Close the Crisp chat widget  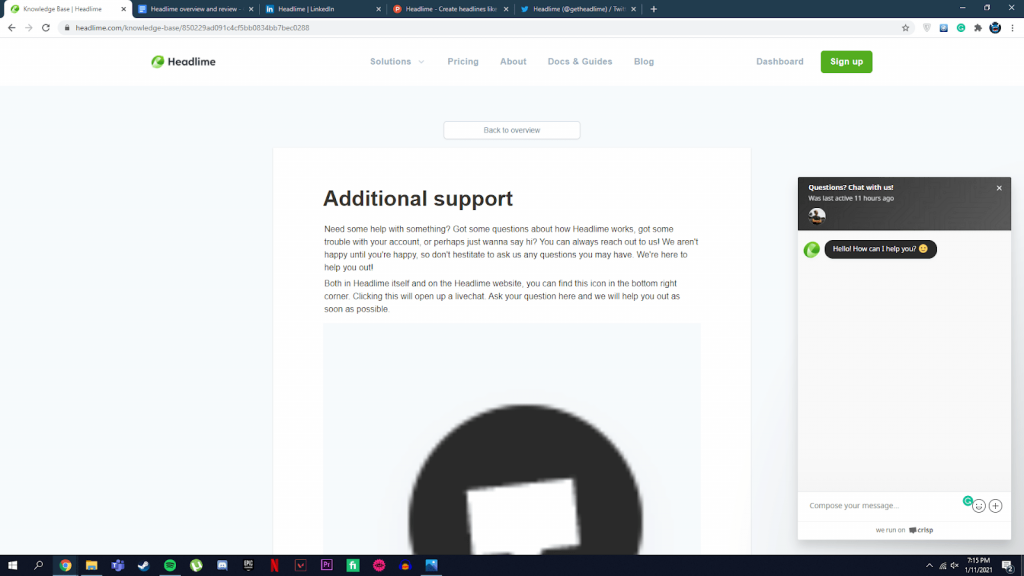point(999,188)
